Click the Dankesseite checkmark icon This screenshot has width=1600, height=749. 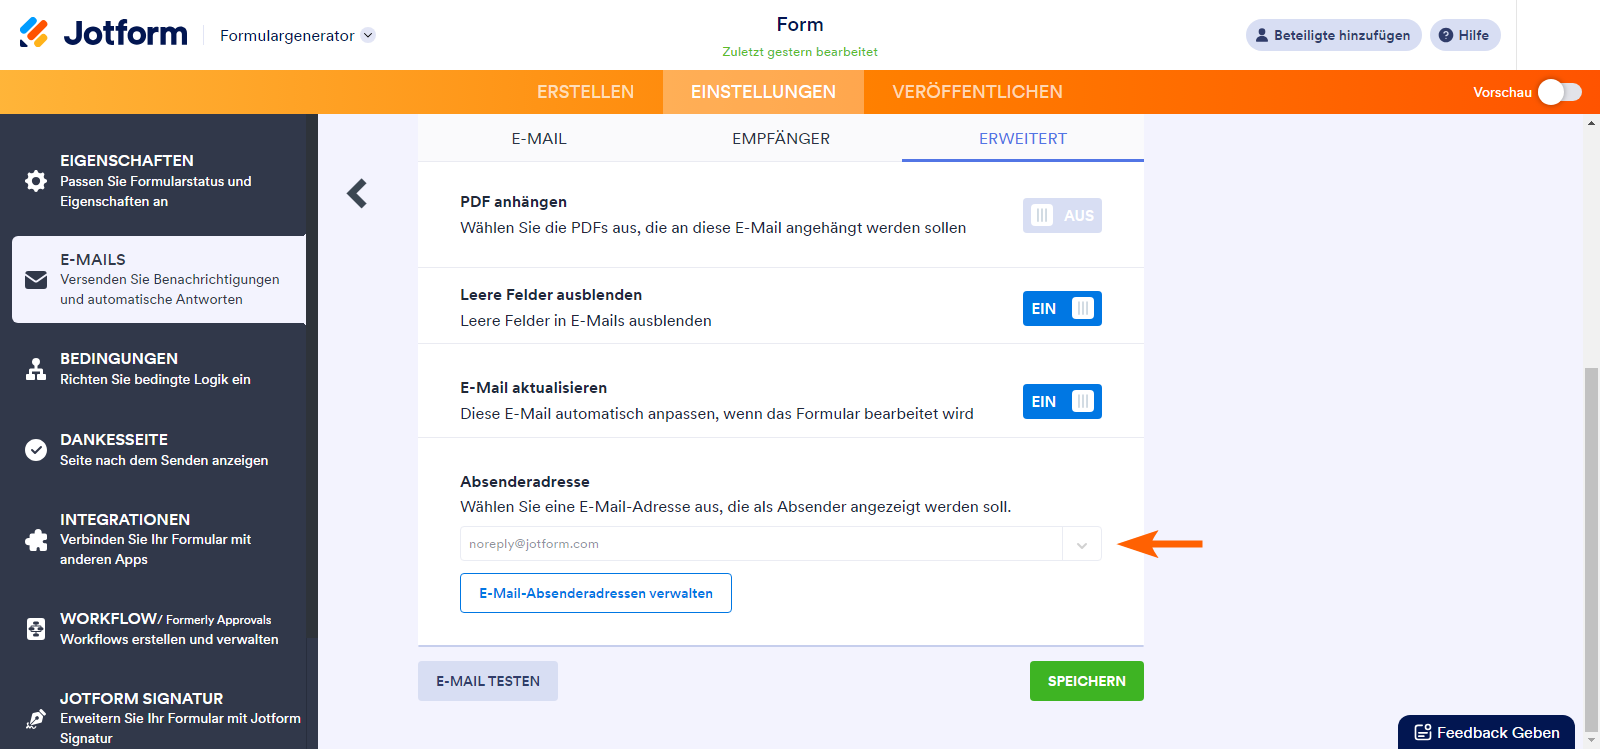click(x=36, y=450)
